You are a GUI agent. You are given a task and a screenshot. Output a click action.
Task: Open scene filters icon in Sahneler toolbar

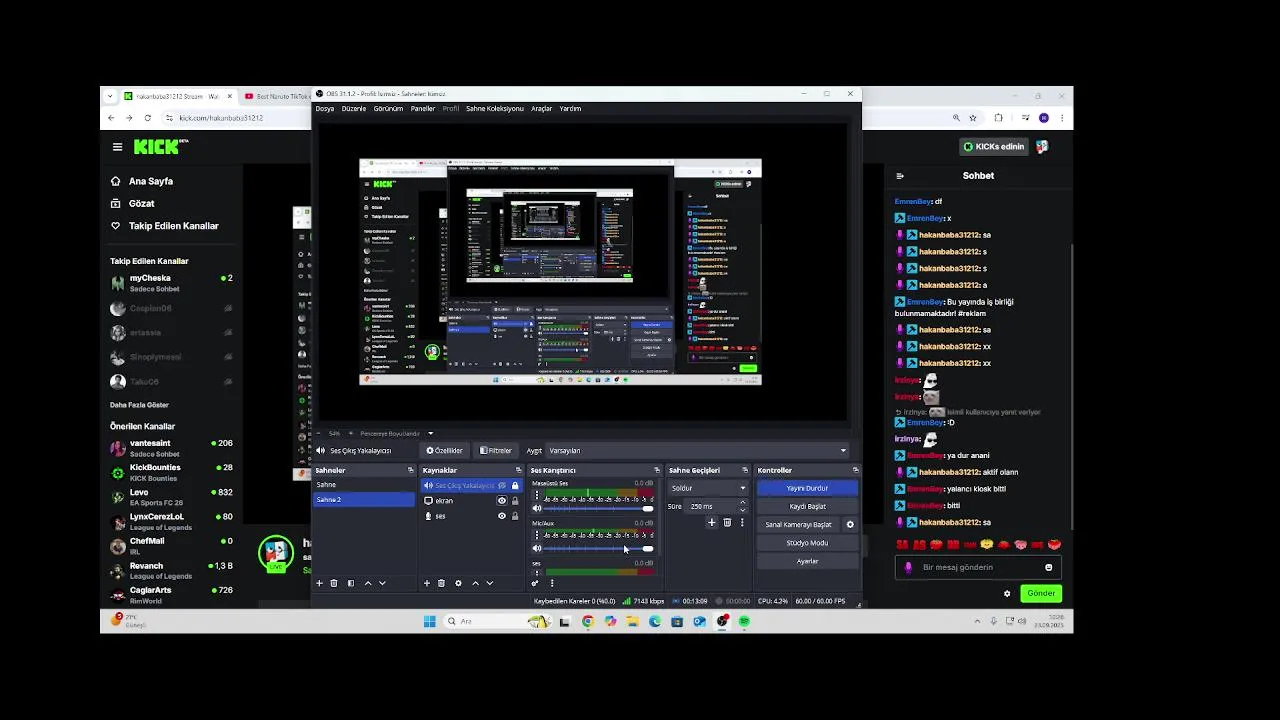pyautogui.click(x=350, y=583)
